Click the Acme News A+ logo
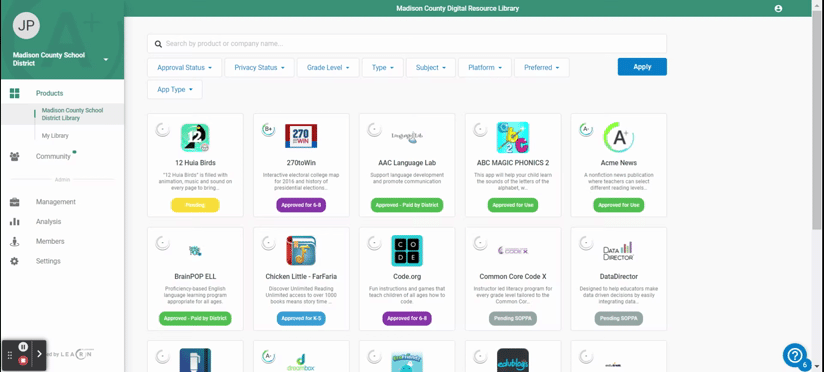Image resolution: width=824 pixels, height=372 pixels. (619, 138)
